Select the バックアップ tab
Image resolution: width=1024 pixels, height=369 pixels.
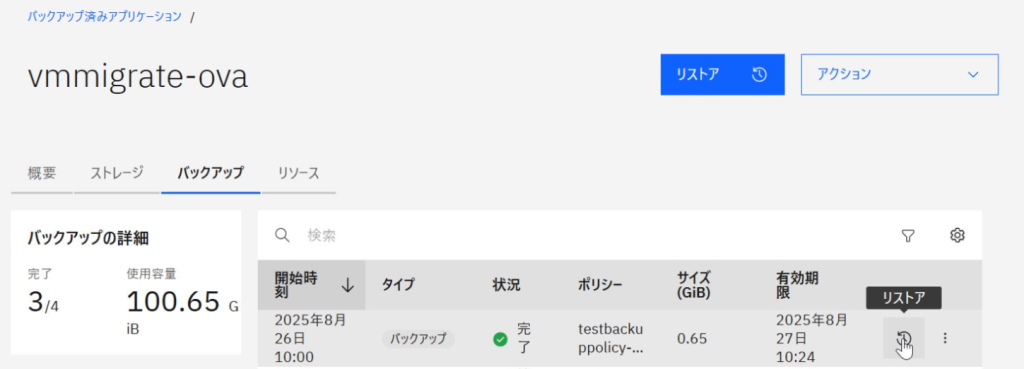[210, 174]
